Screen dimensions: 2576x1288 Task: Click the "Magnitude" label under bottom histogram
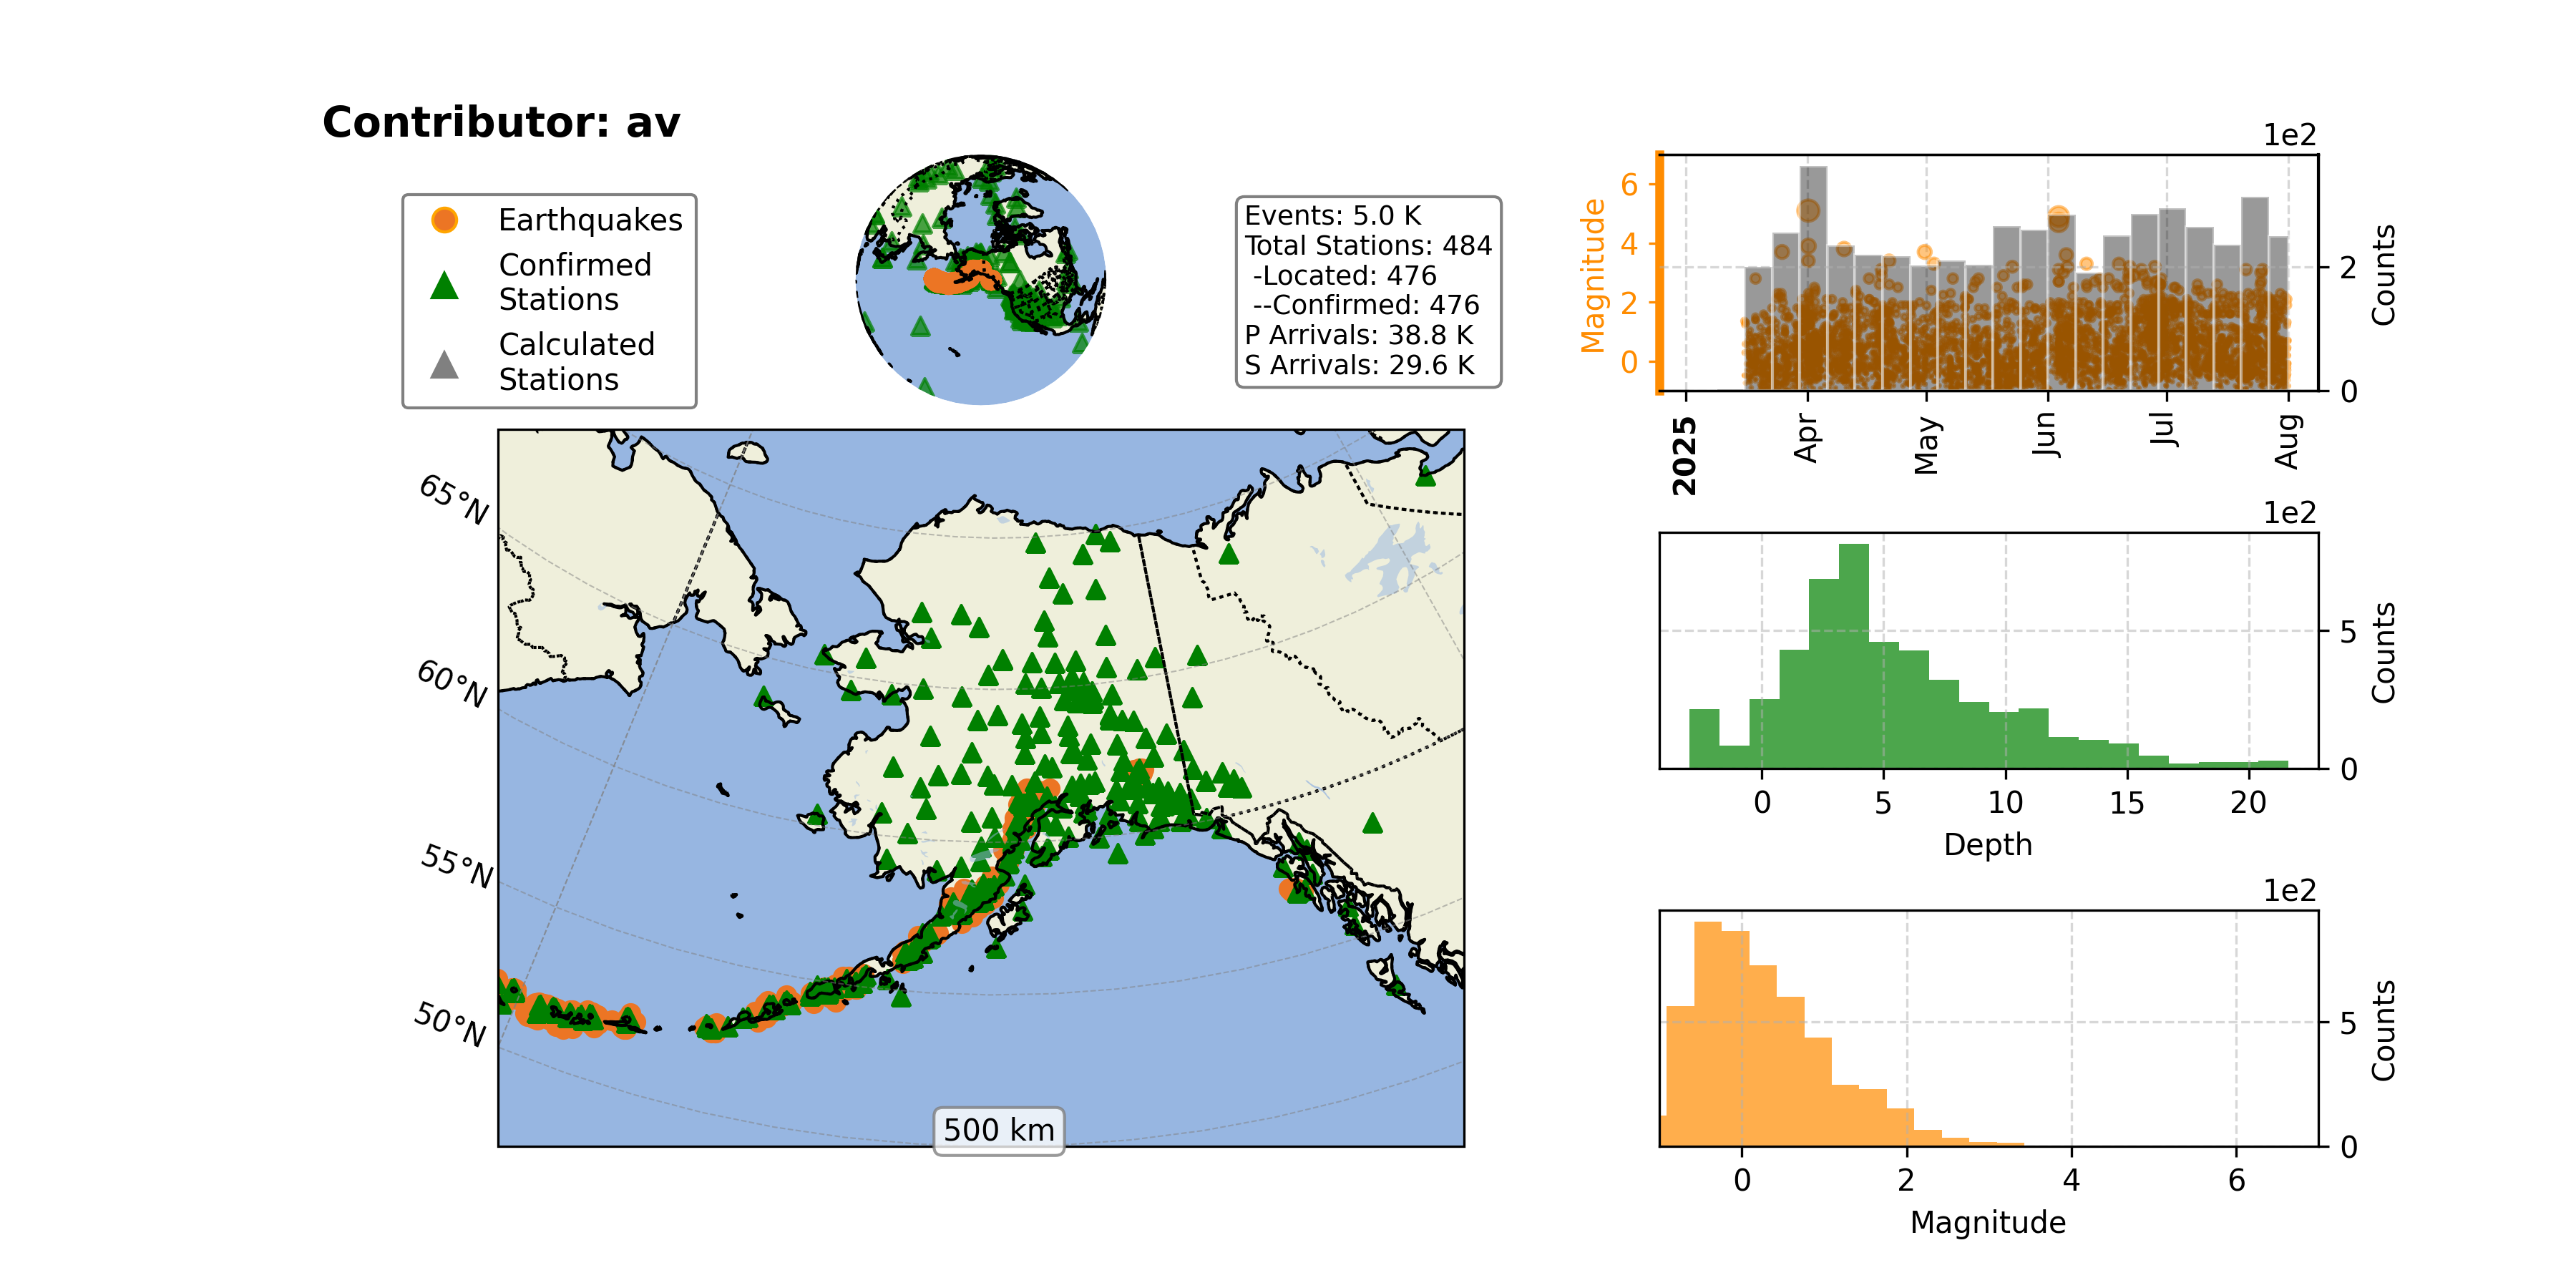click(1988, 1222)
